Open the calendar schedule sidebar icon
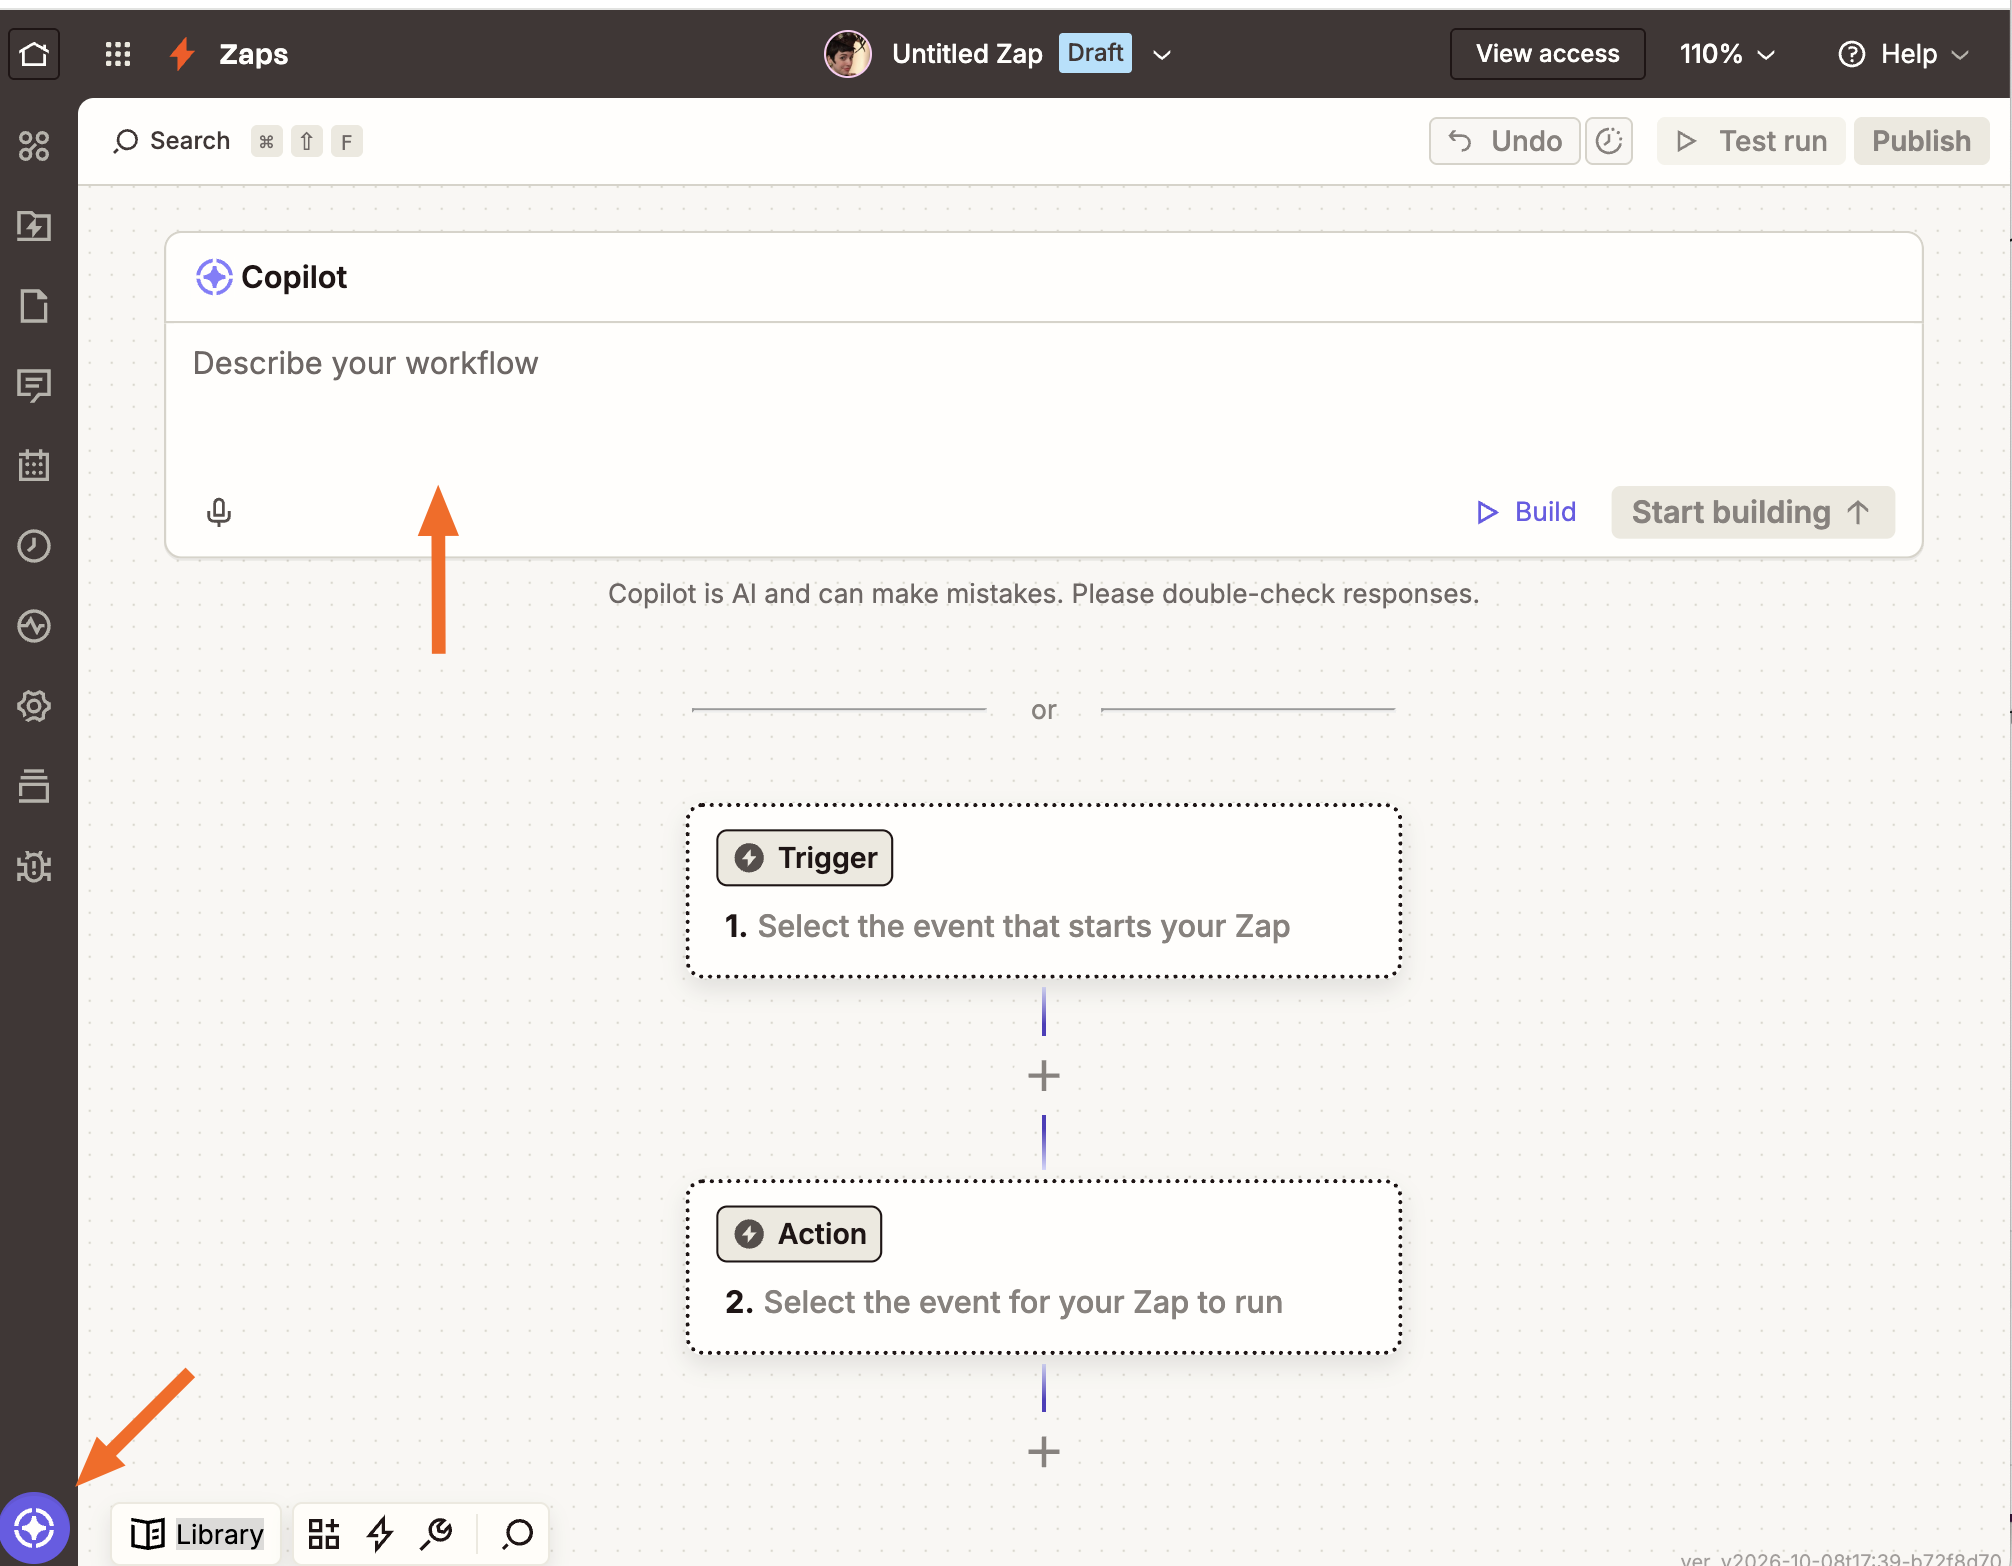Viewport: 2012px width, 1566px height. (34, 465)
